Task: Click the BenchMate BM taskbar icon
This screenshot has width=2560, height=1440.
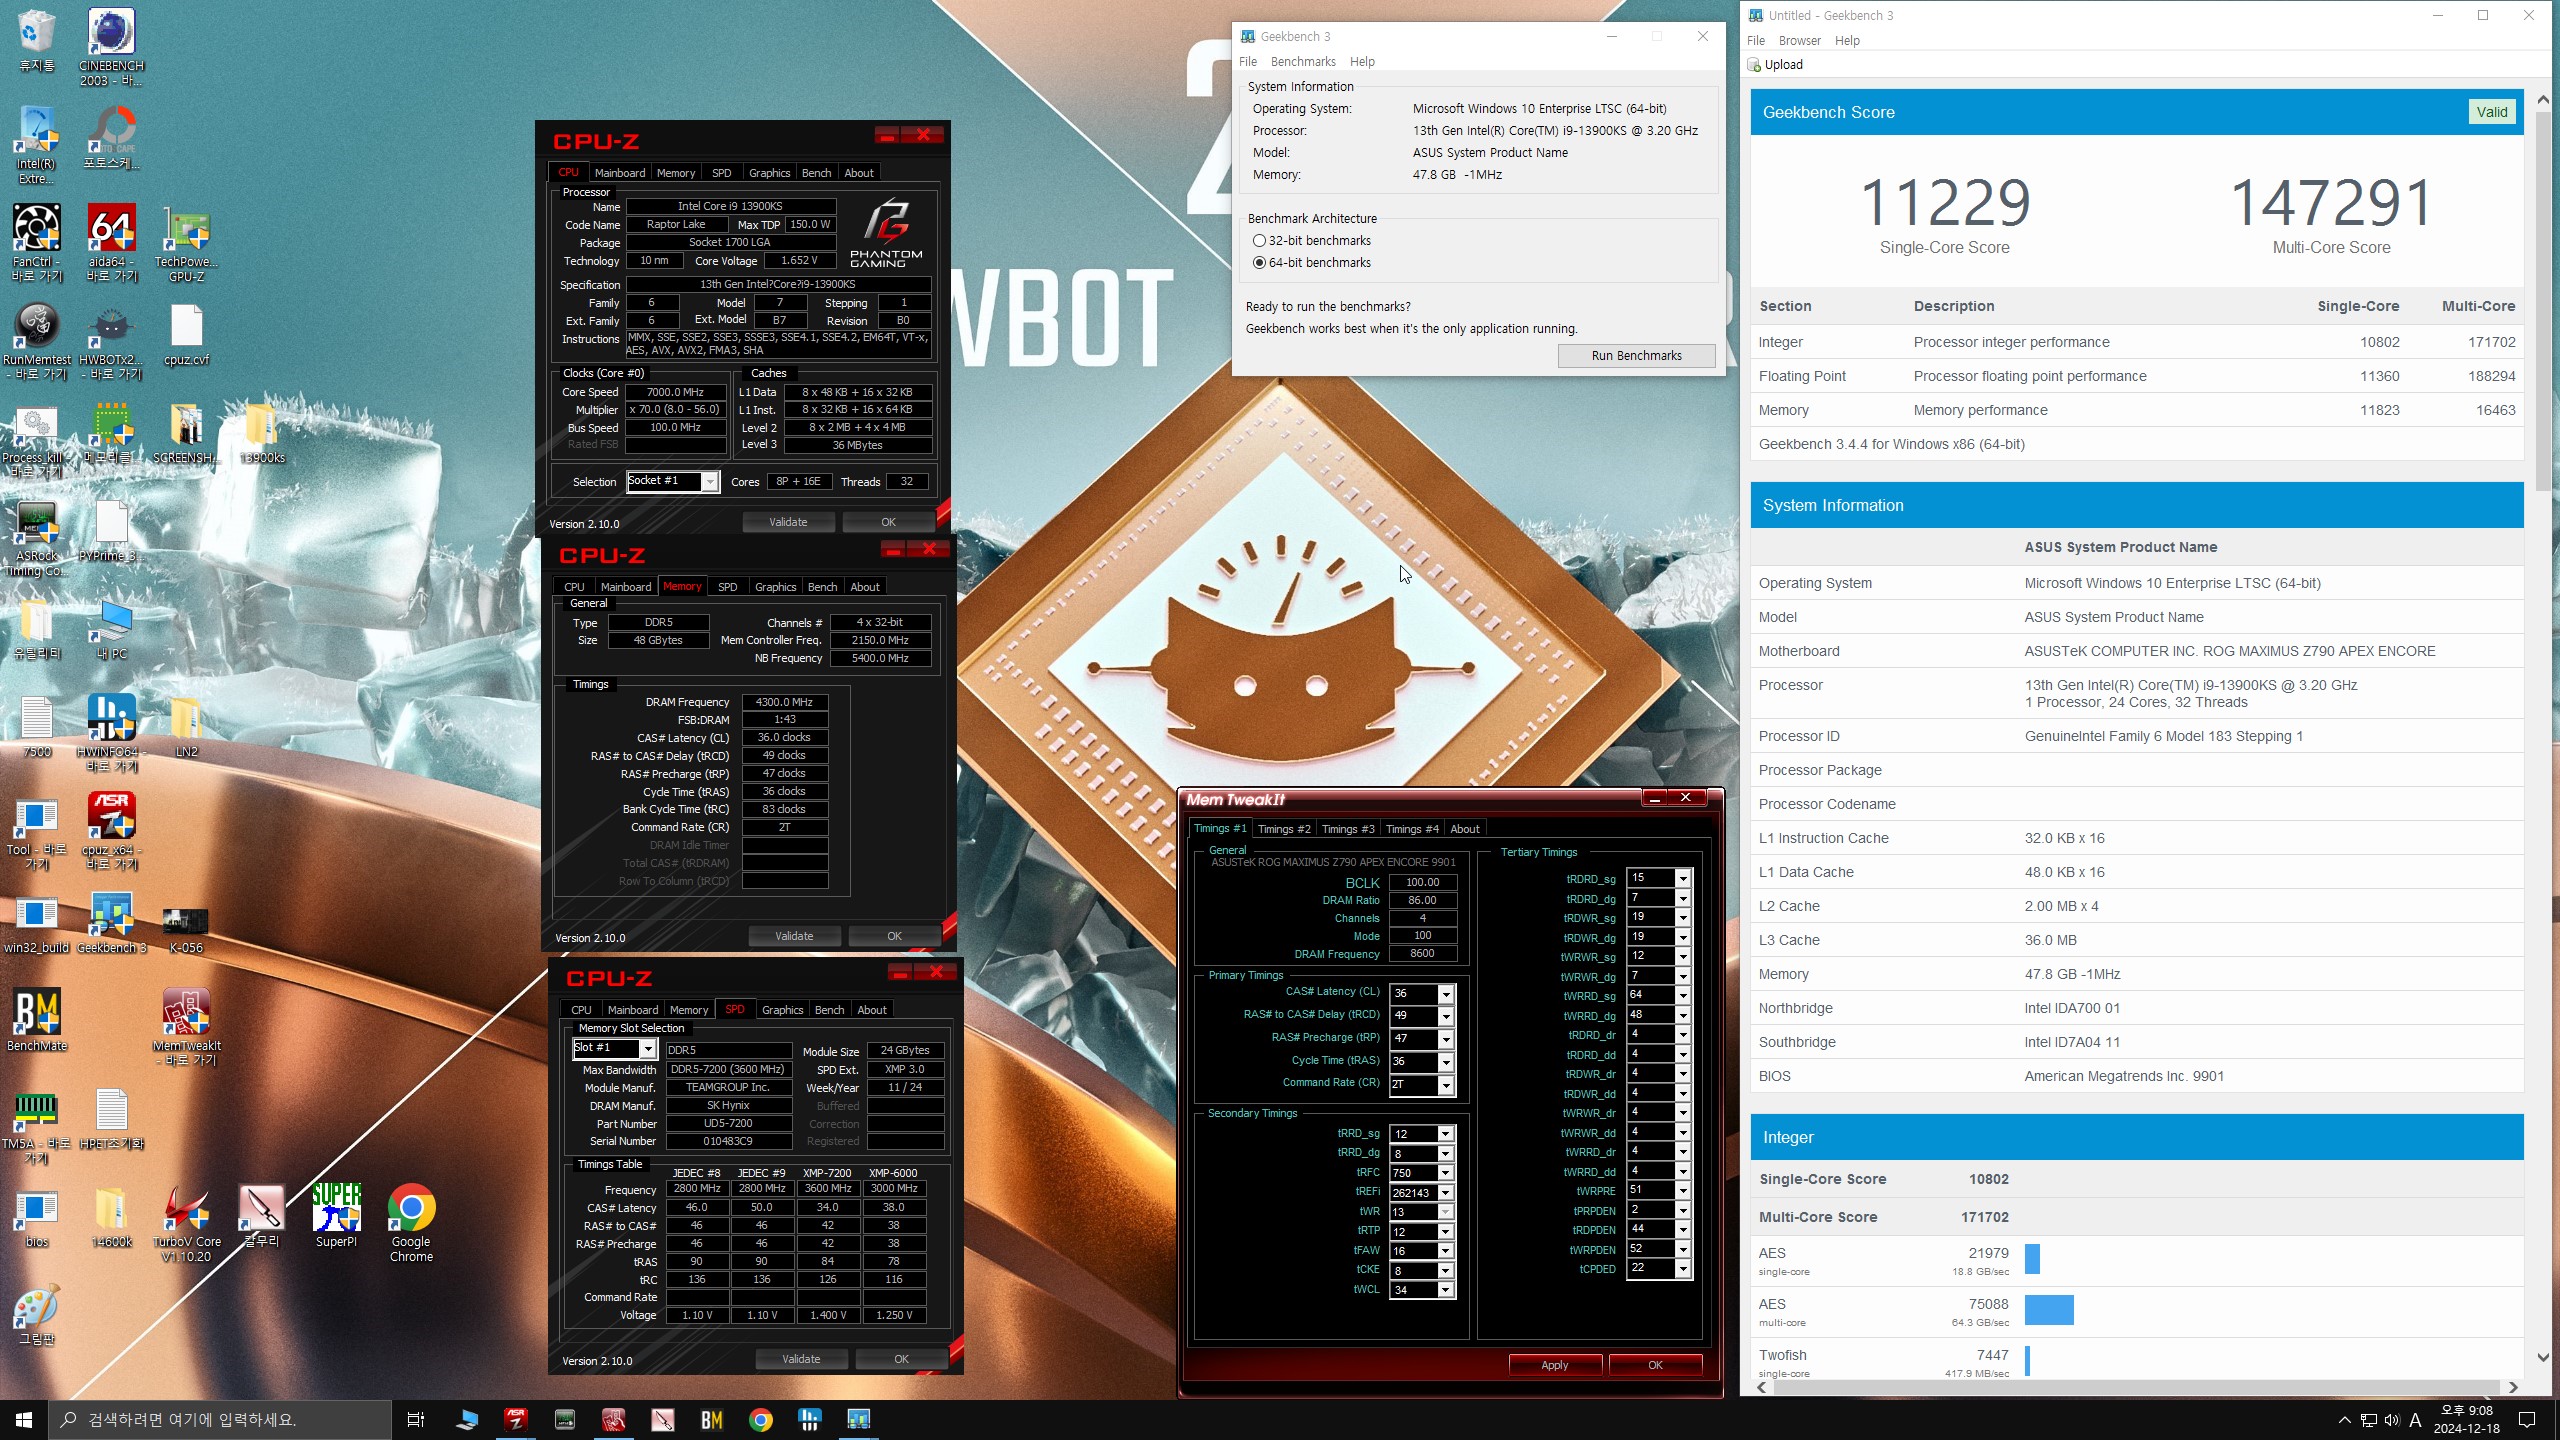Action: (711, 1419)
